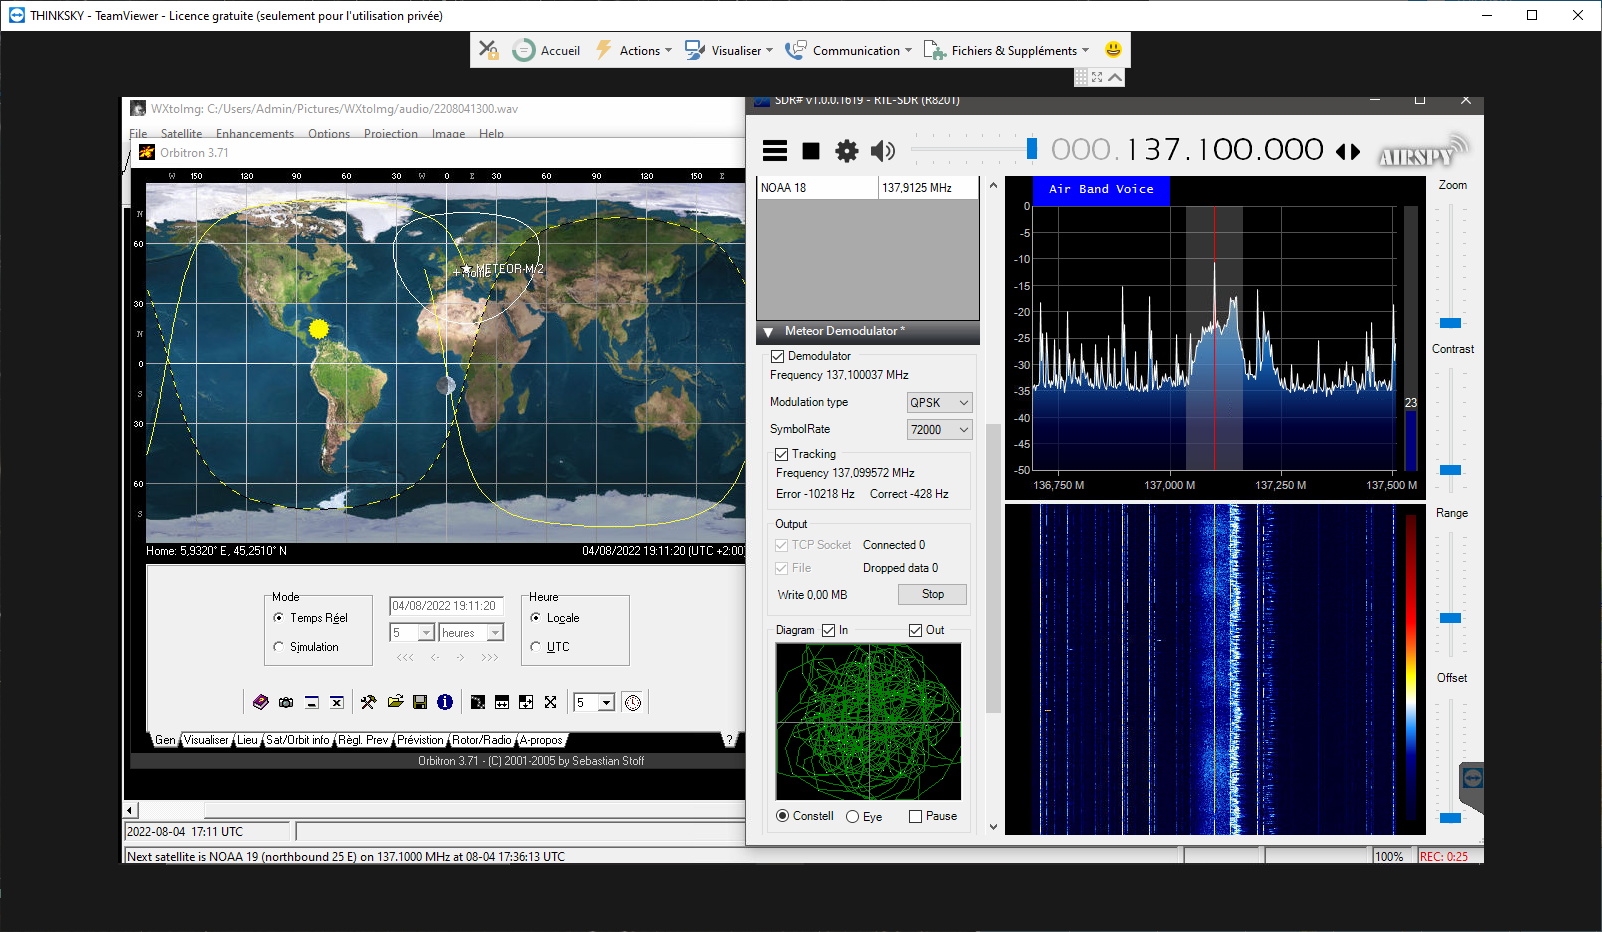1602x932 pixels.
Task: Select the Simulation mode radio button
Action: tap(279, 647)
